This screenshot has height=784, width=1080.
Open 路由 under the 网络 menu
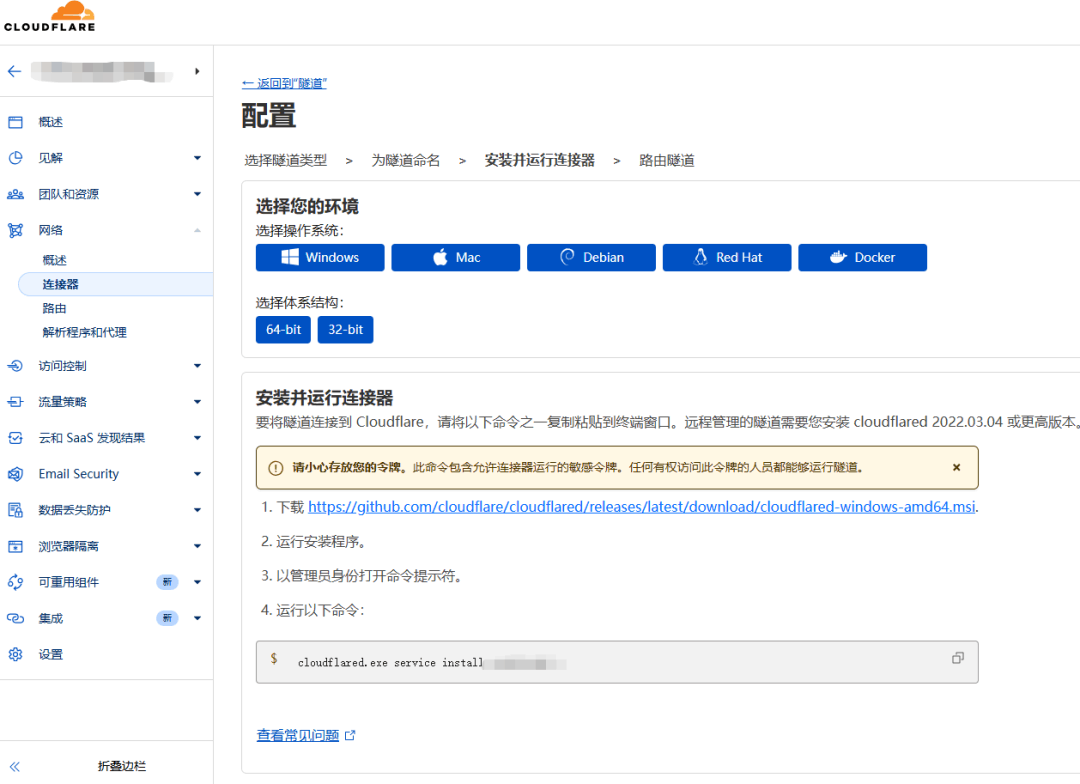pos(55,308)
